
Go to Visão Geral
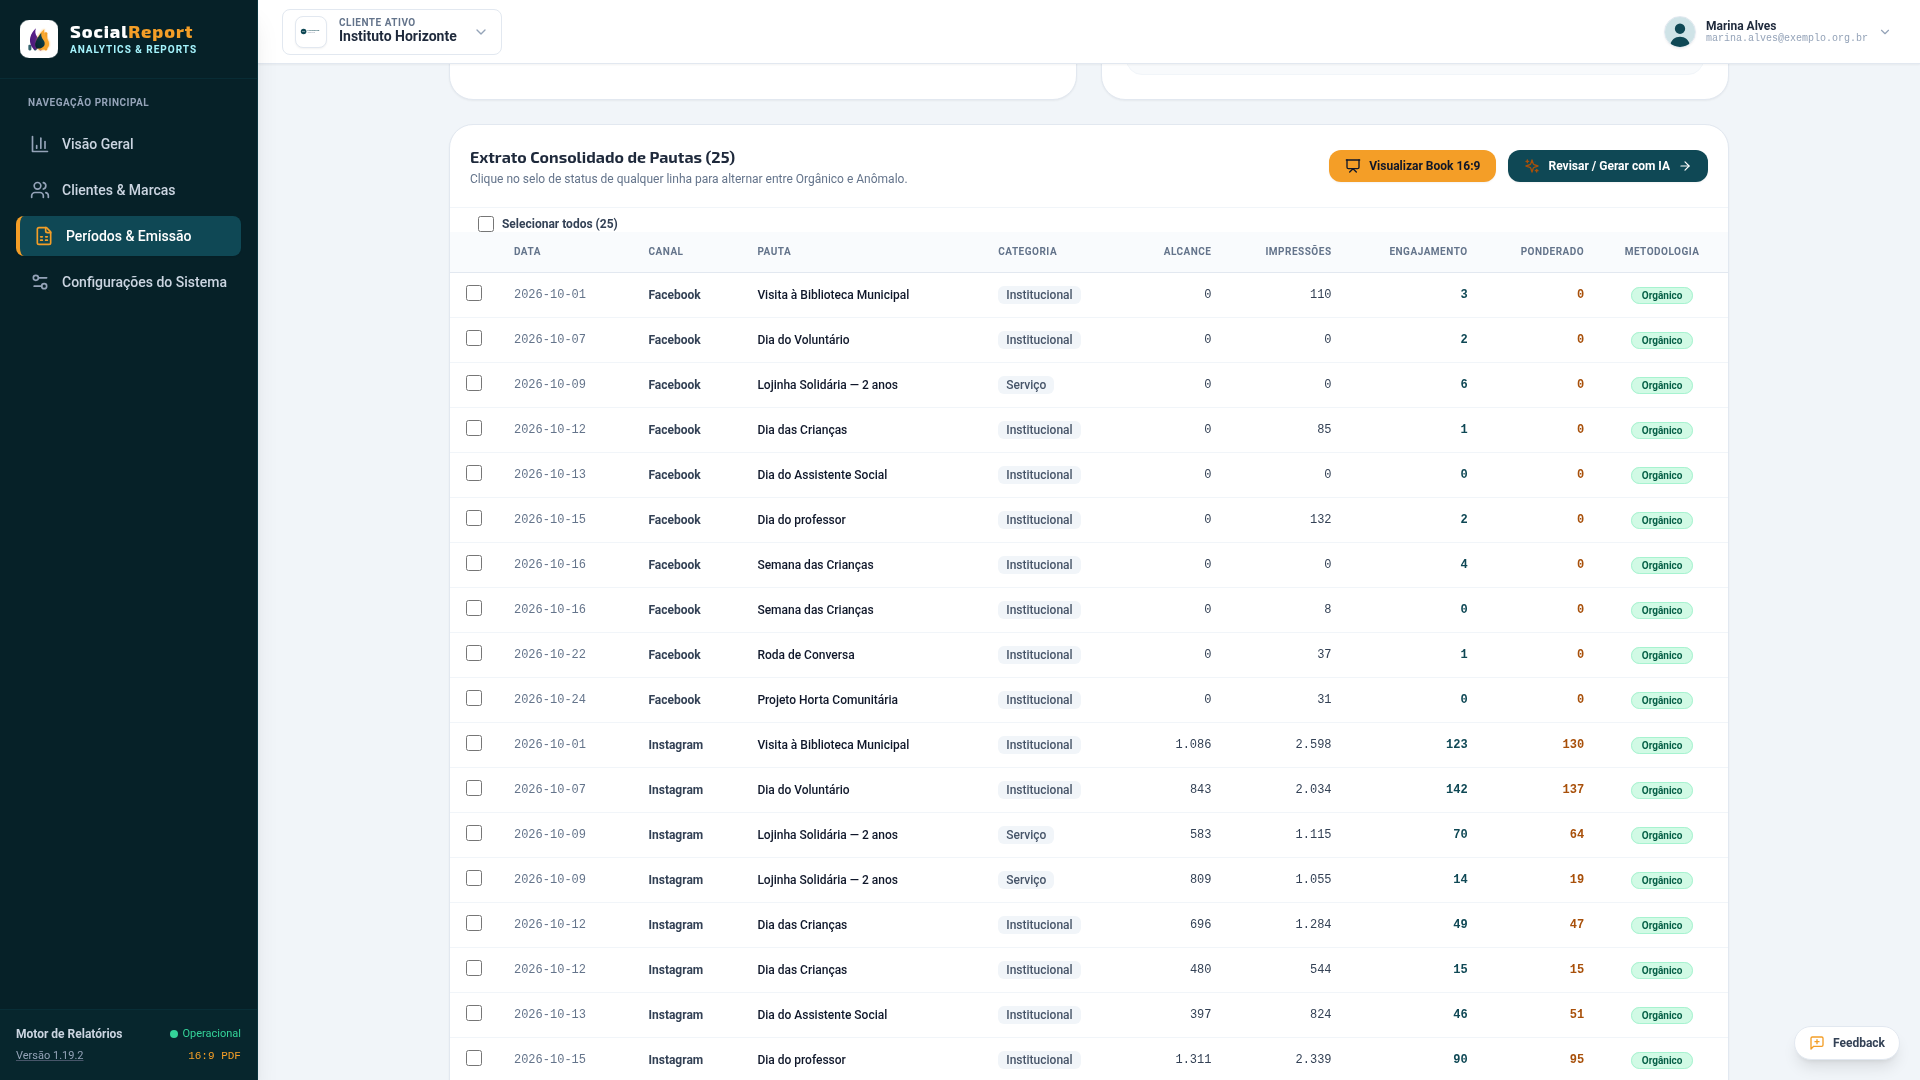(x=128, y=144)
